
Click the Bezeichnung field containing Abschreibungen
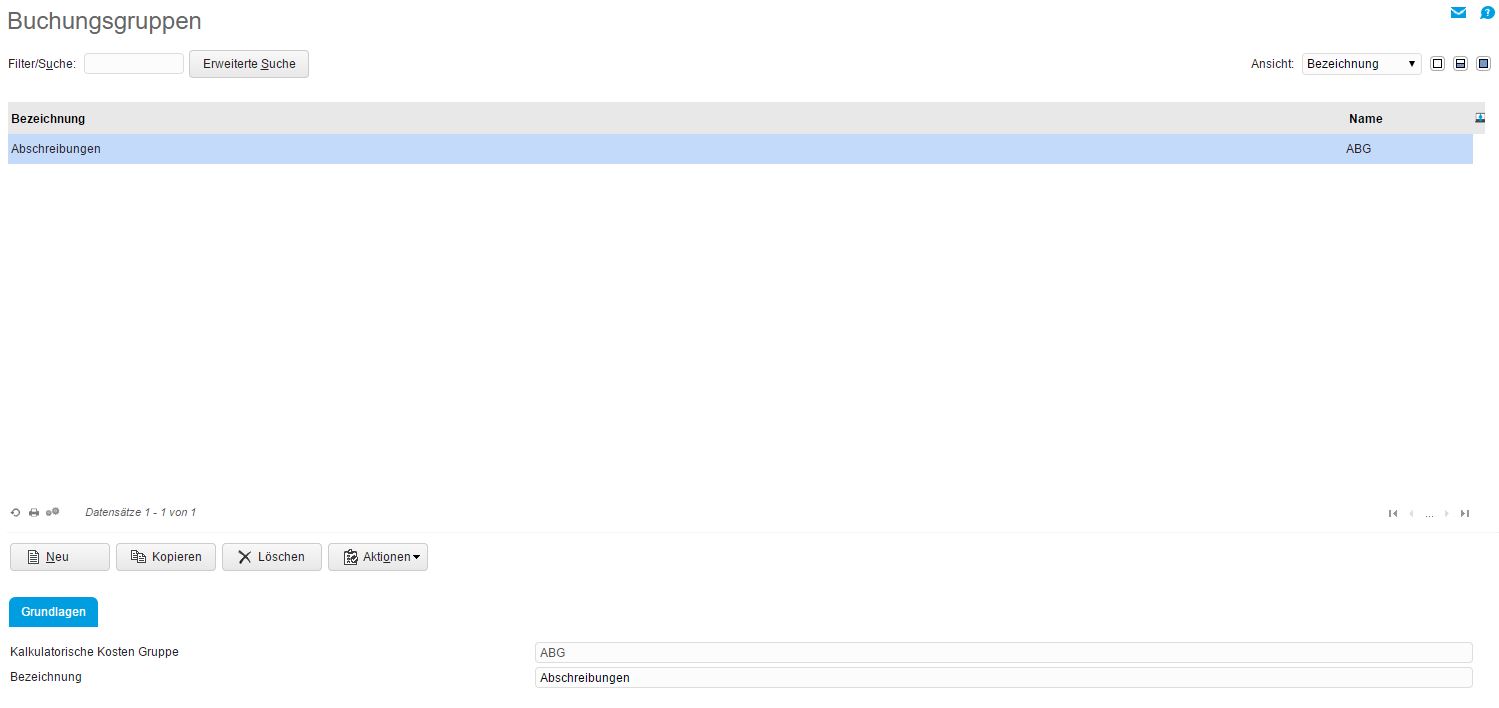click(x=1004, y=677)
